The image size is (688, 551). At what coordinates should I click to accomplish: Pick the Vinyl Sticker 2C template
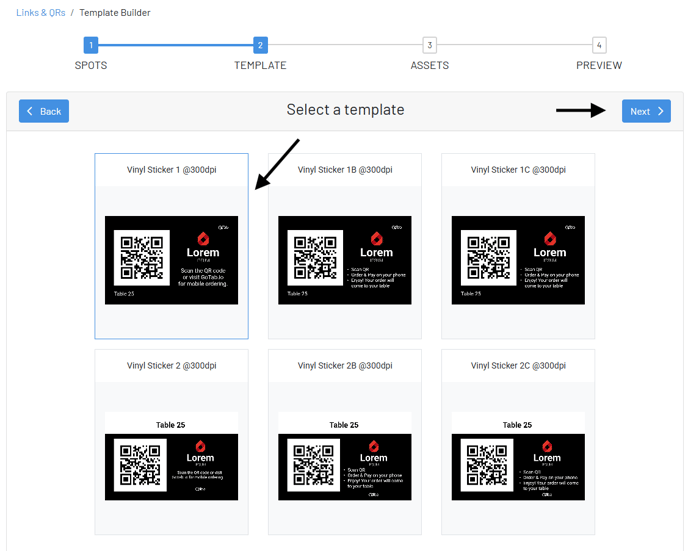point(518,441)
